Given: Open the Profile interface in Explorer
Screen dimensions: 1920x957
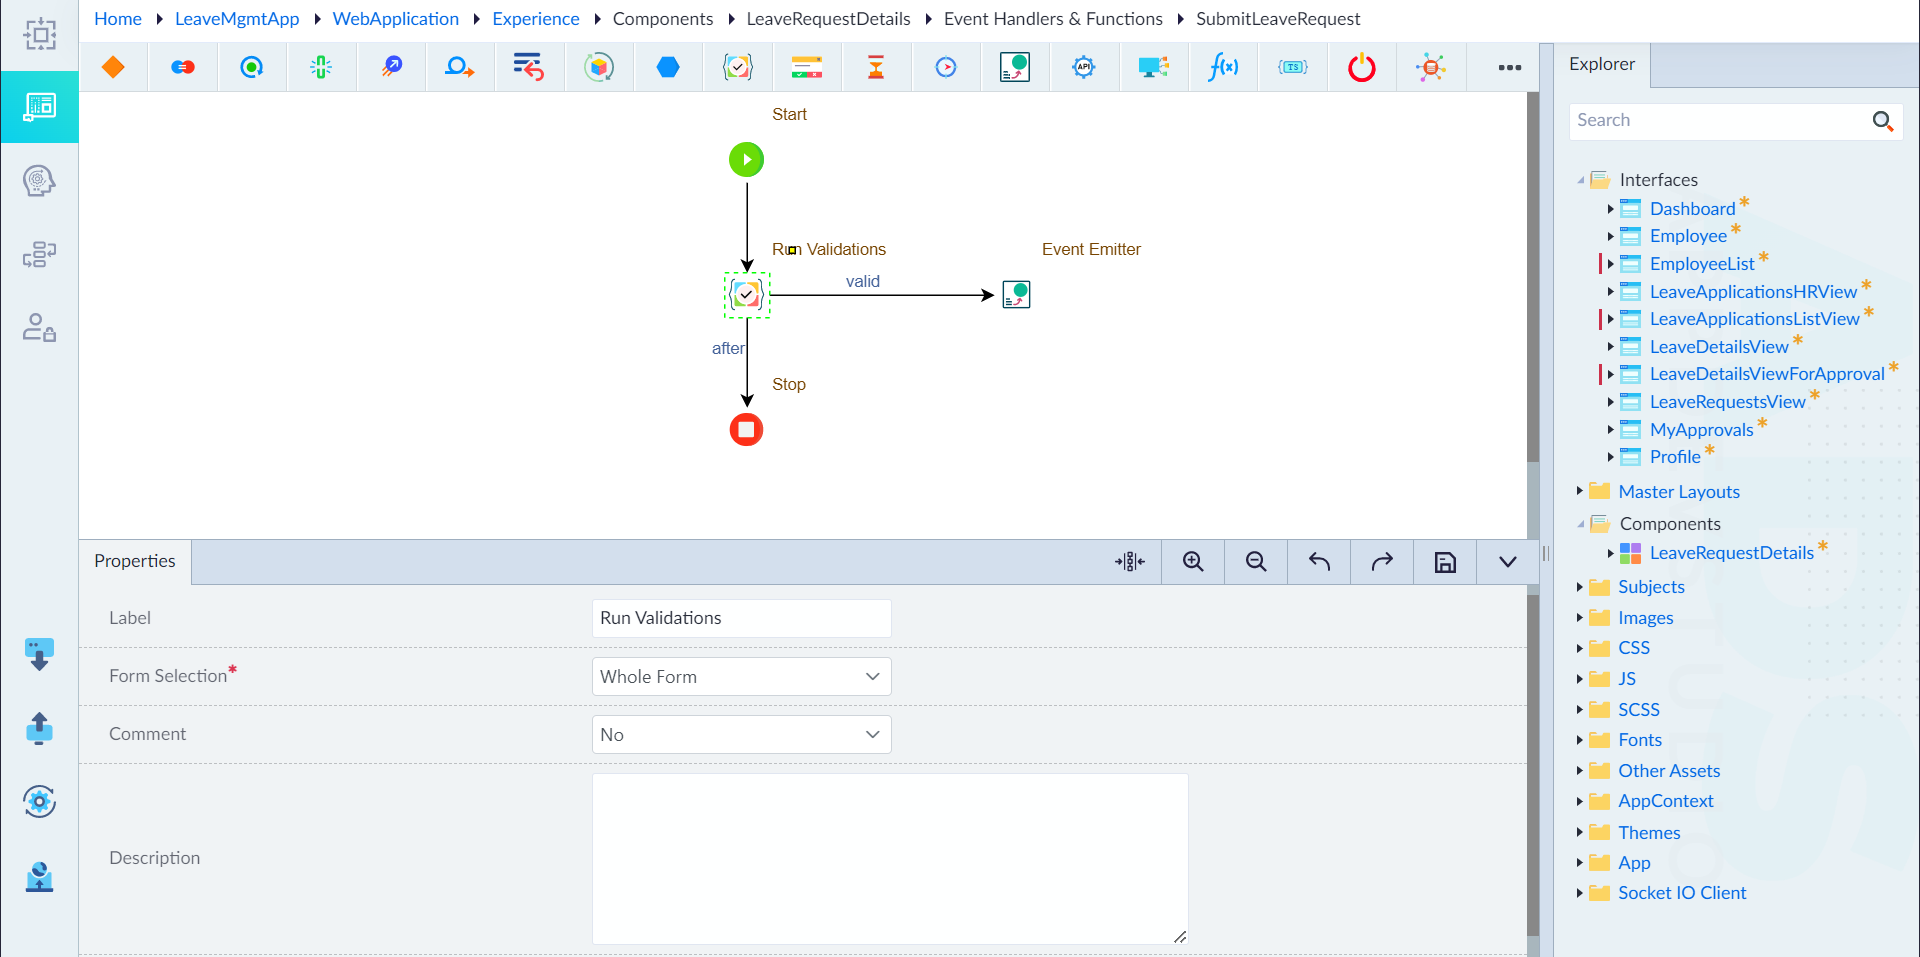Looking at the screenshot, I should click(x=1675, y=457).
